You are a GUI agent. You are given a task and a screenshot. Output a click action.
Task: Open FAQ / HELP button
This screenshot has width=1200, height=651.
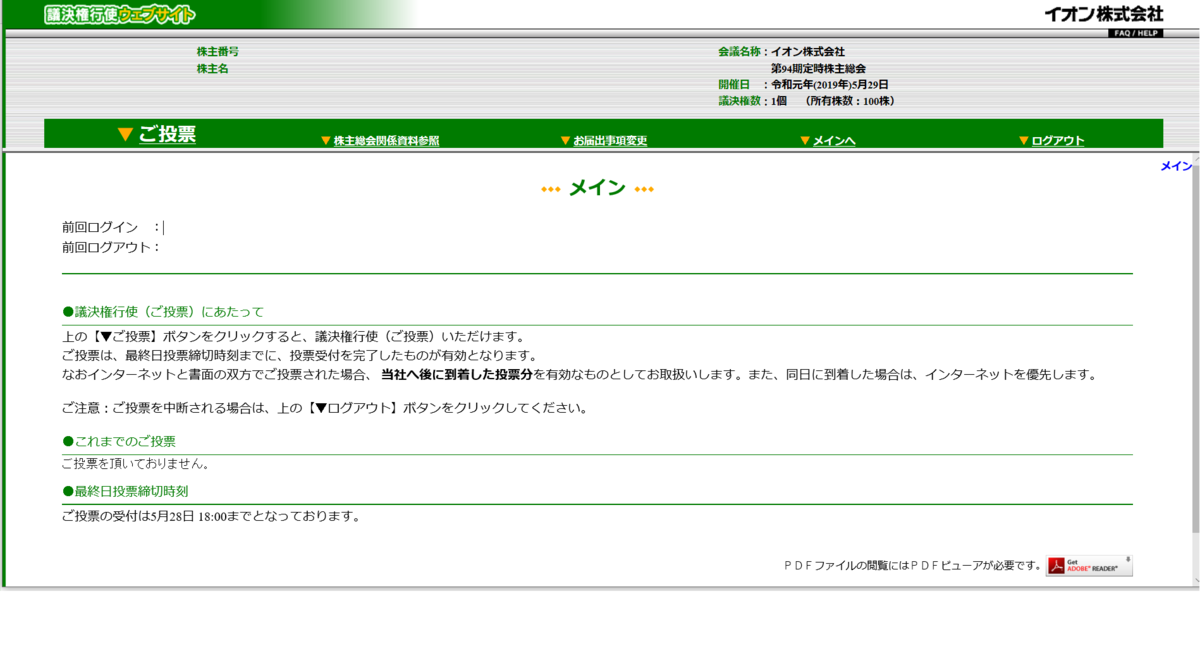click(1135, 33)
